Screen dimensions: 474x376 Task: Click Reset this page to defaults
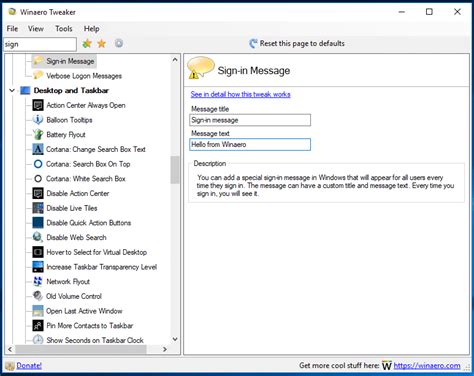click(297, 43)
